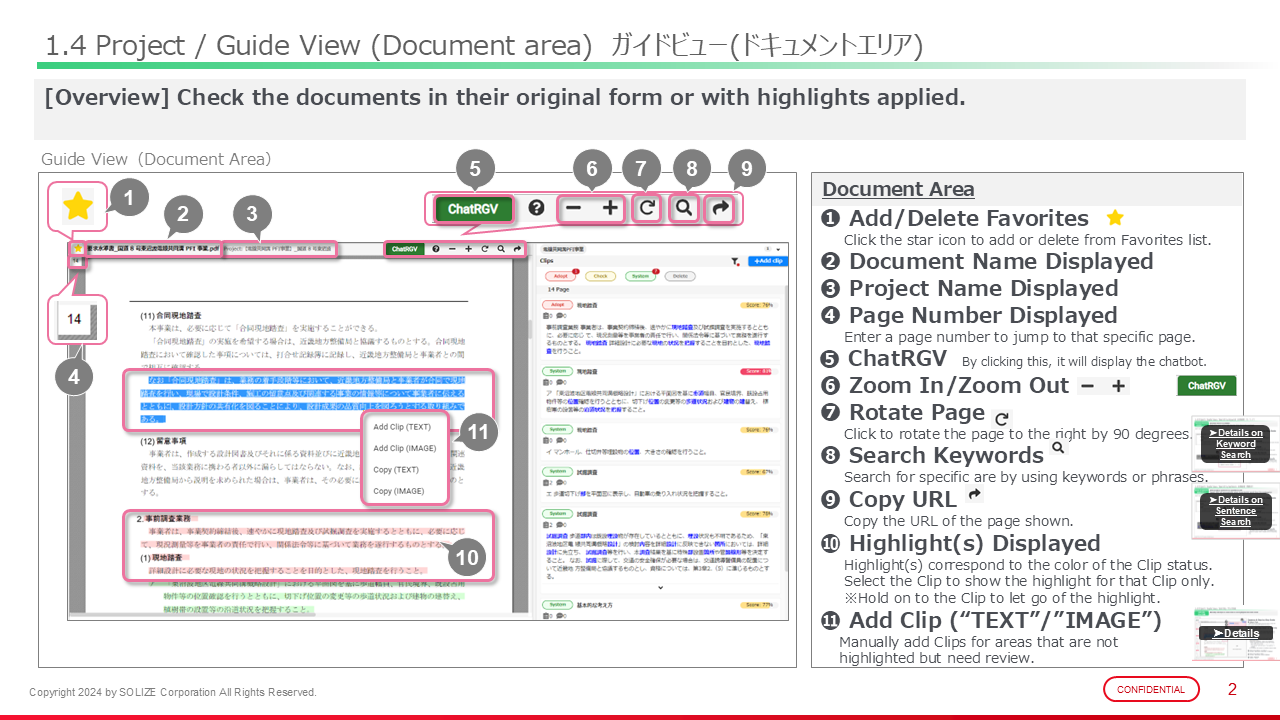
Task: Click the enlarged Rotate Page icon
Action: pyautogui.click(x=648, y=208)
